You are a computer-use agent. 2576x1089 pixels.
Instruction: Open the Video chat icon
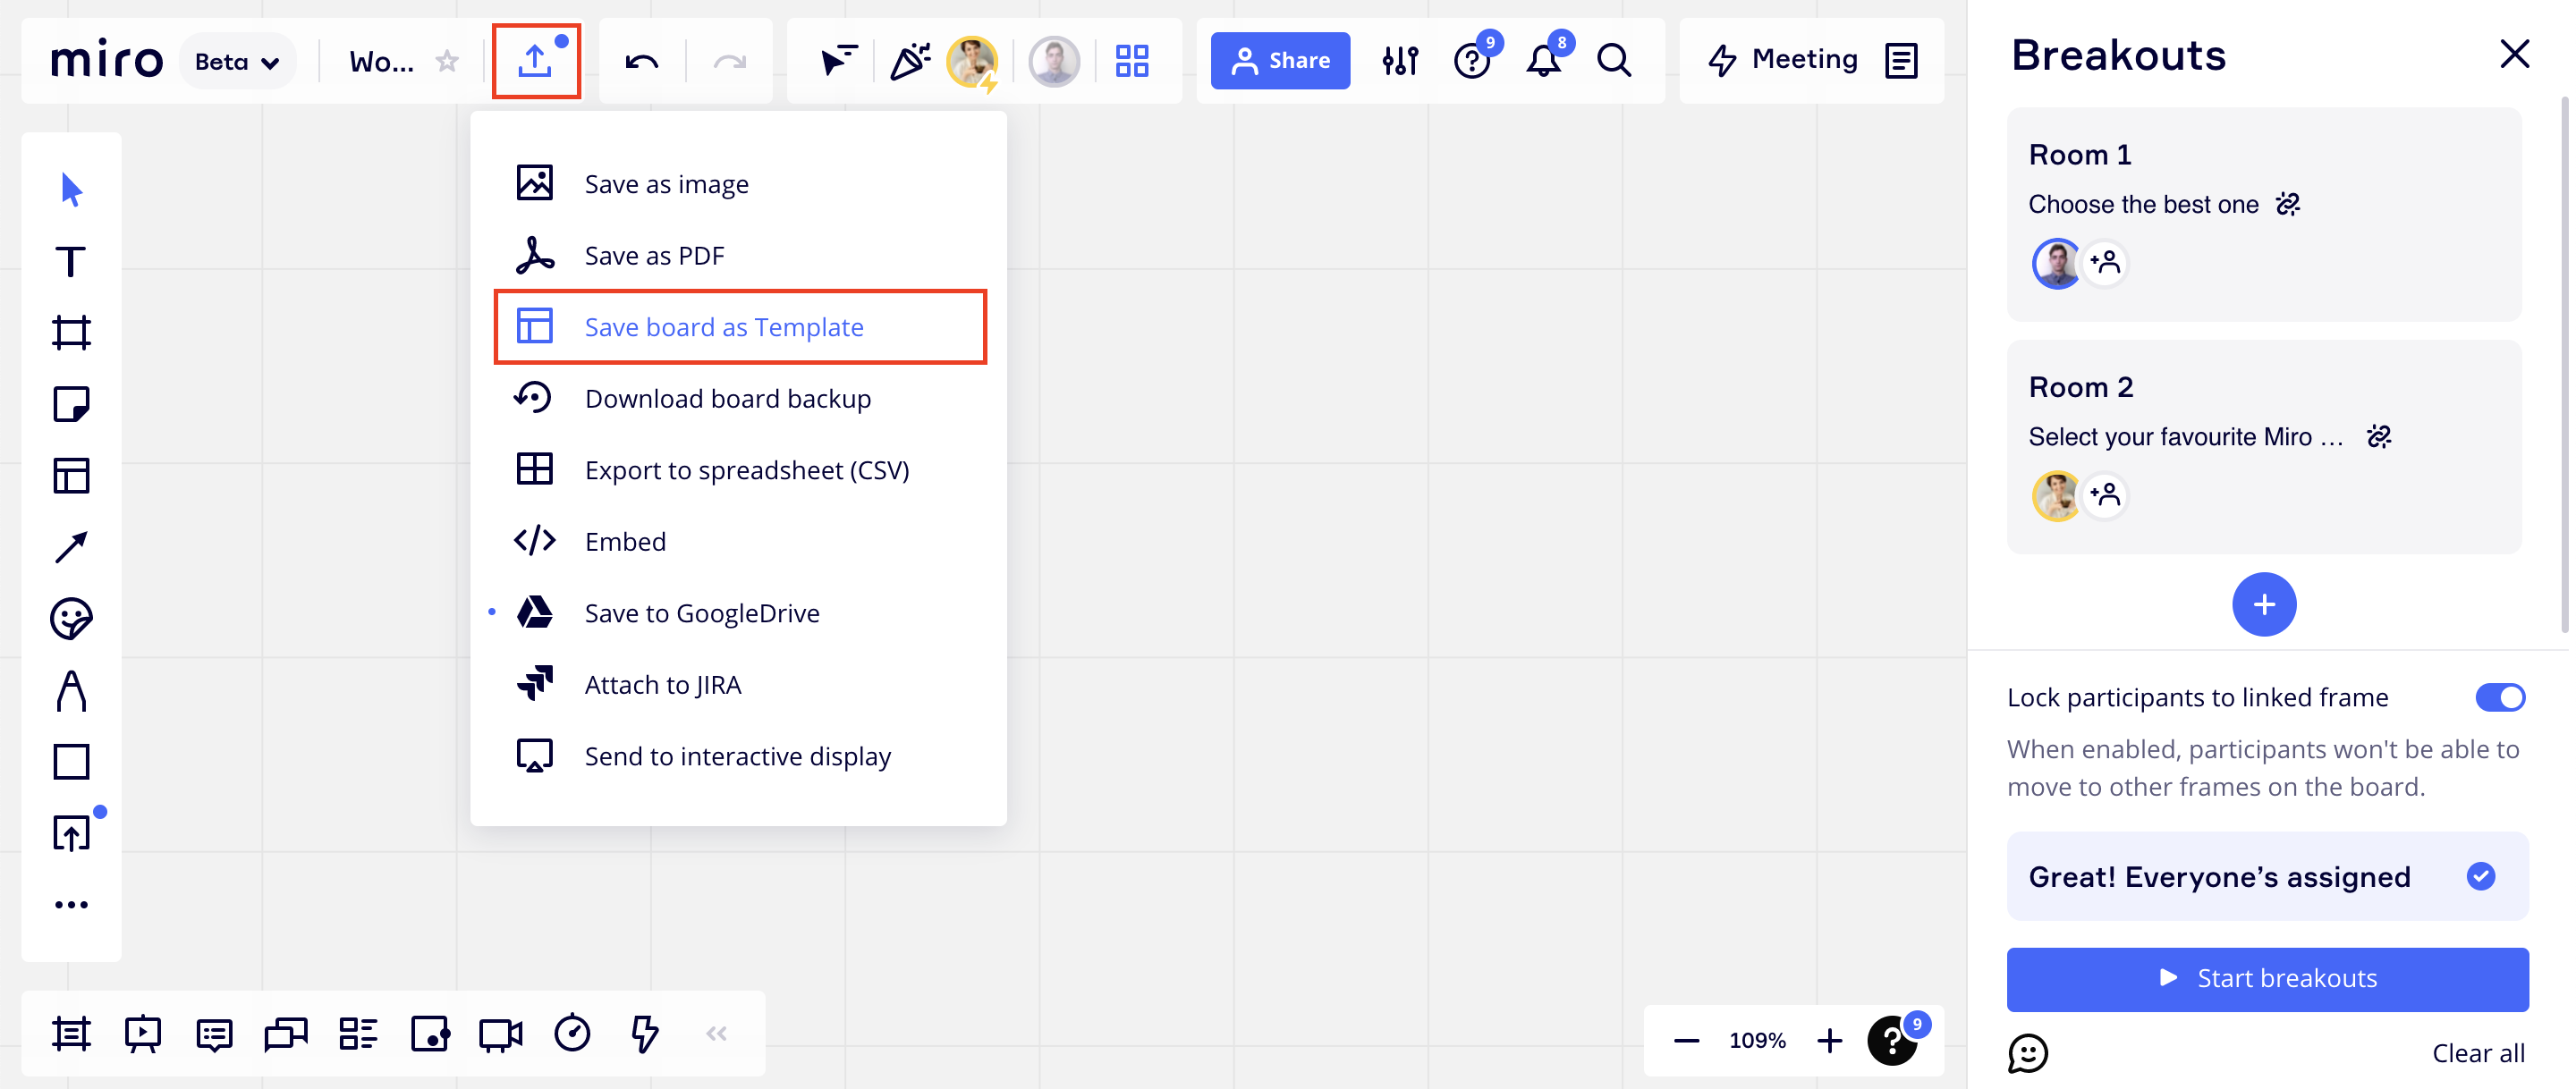(500, 1033)
